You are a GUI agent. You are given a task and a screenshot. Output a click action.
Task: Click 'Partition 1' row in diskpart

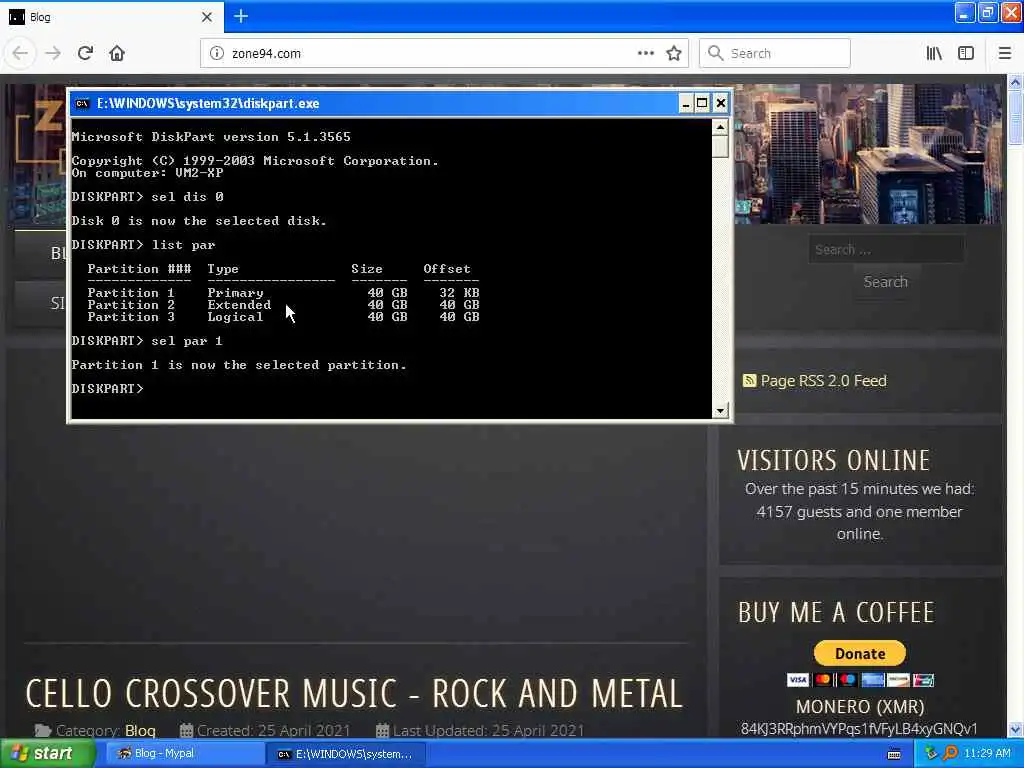283,293
